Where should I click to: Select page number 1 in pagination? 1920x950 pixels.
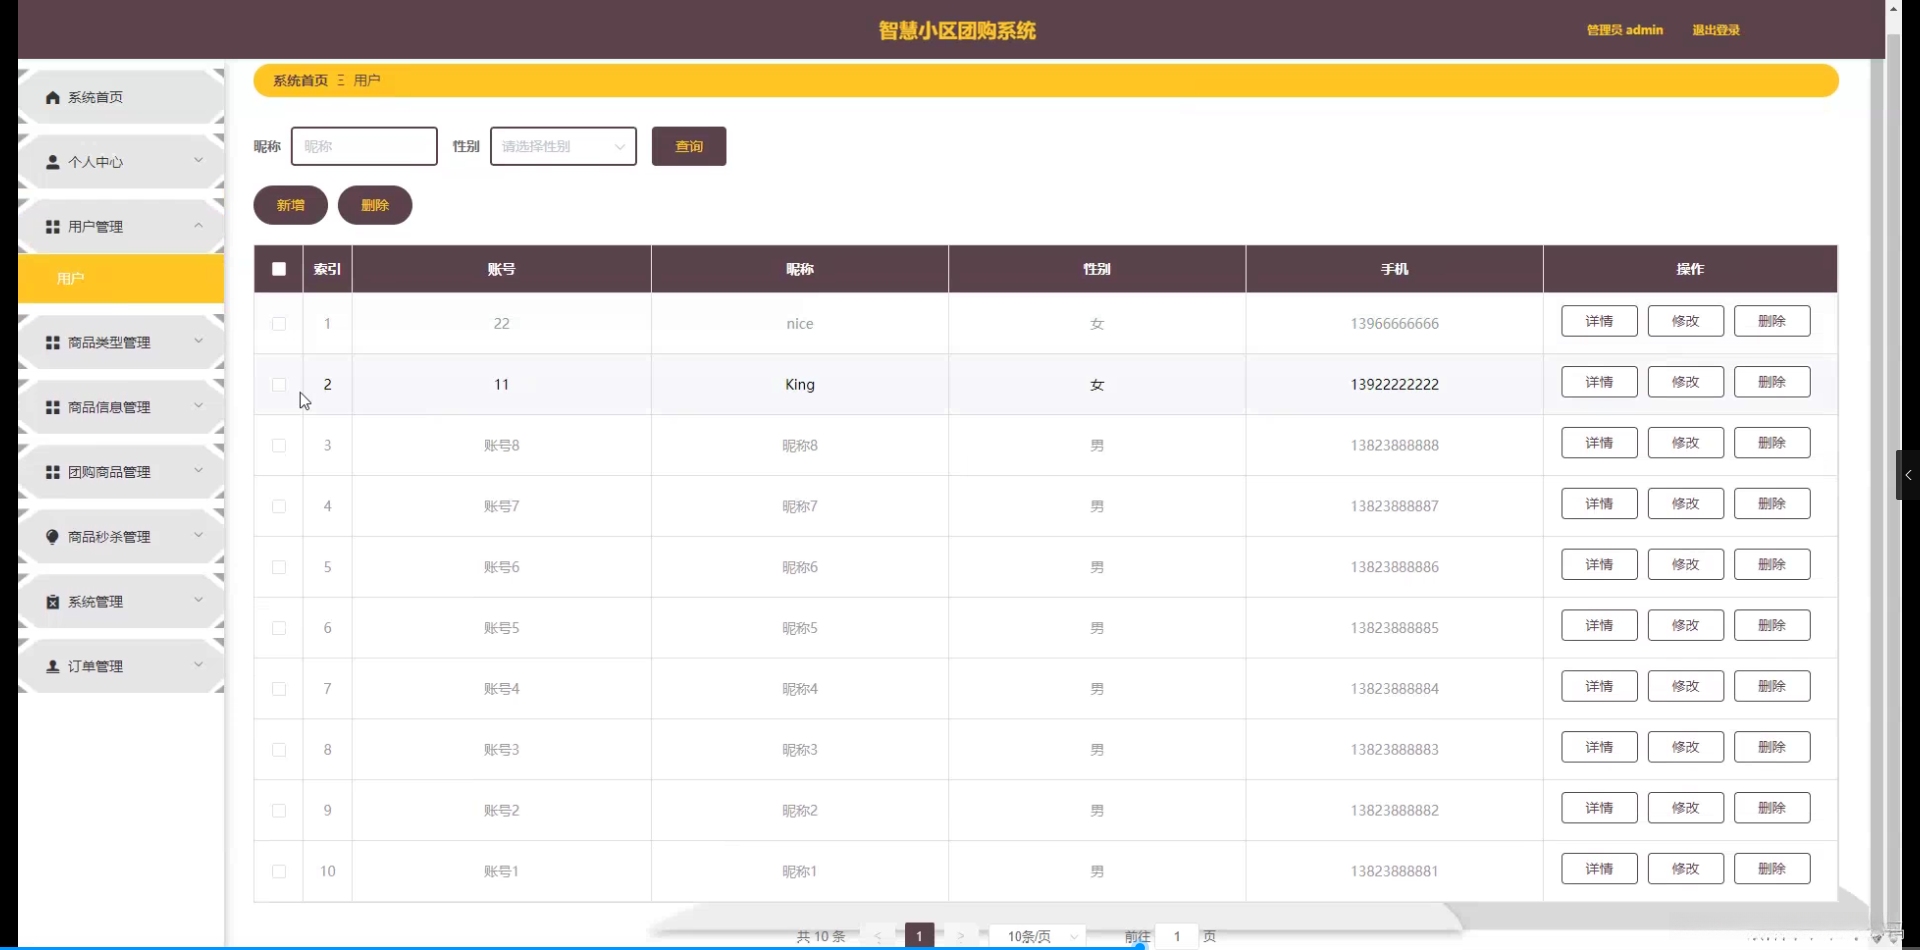tap(919, 937)
